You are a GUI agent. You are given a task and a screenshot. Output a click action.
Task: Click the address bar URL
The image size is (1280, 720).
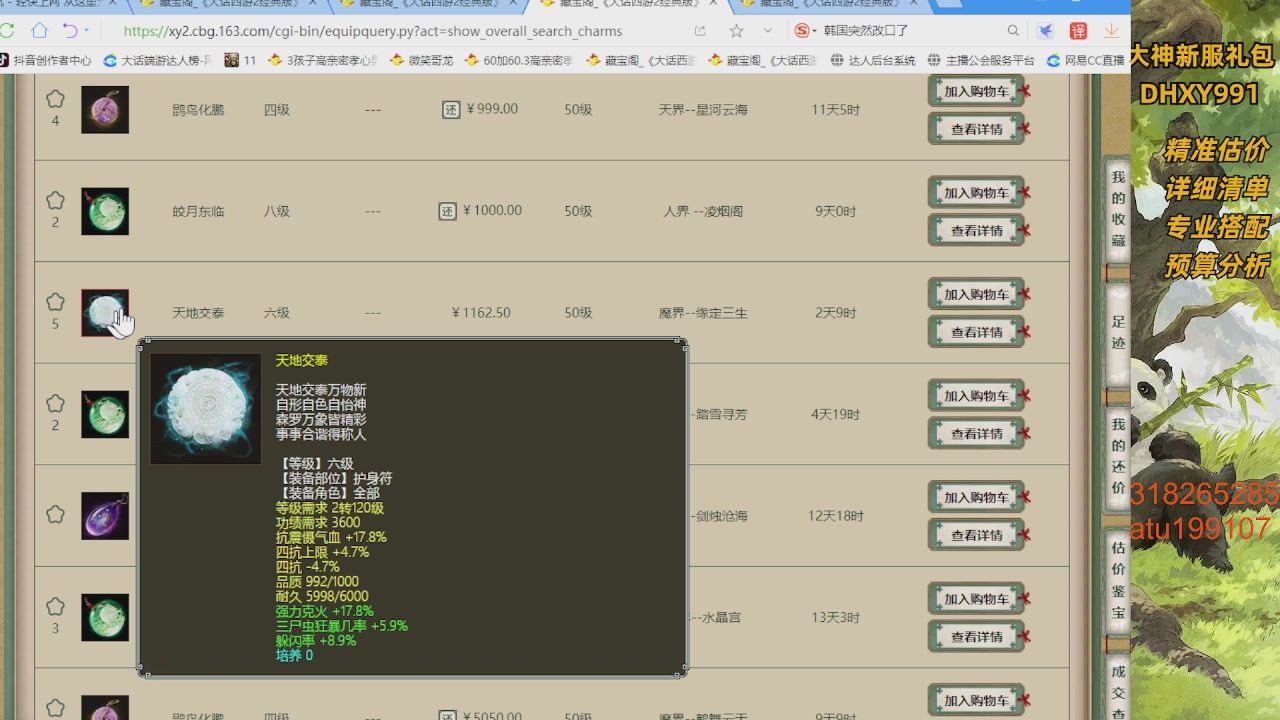pyautogui.click(x=373, y=31)
